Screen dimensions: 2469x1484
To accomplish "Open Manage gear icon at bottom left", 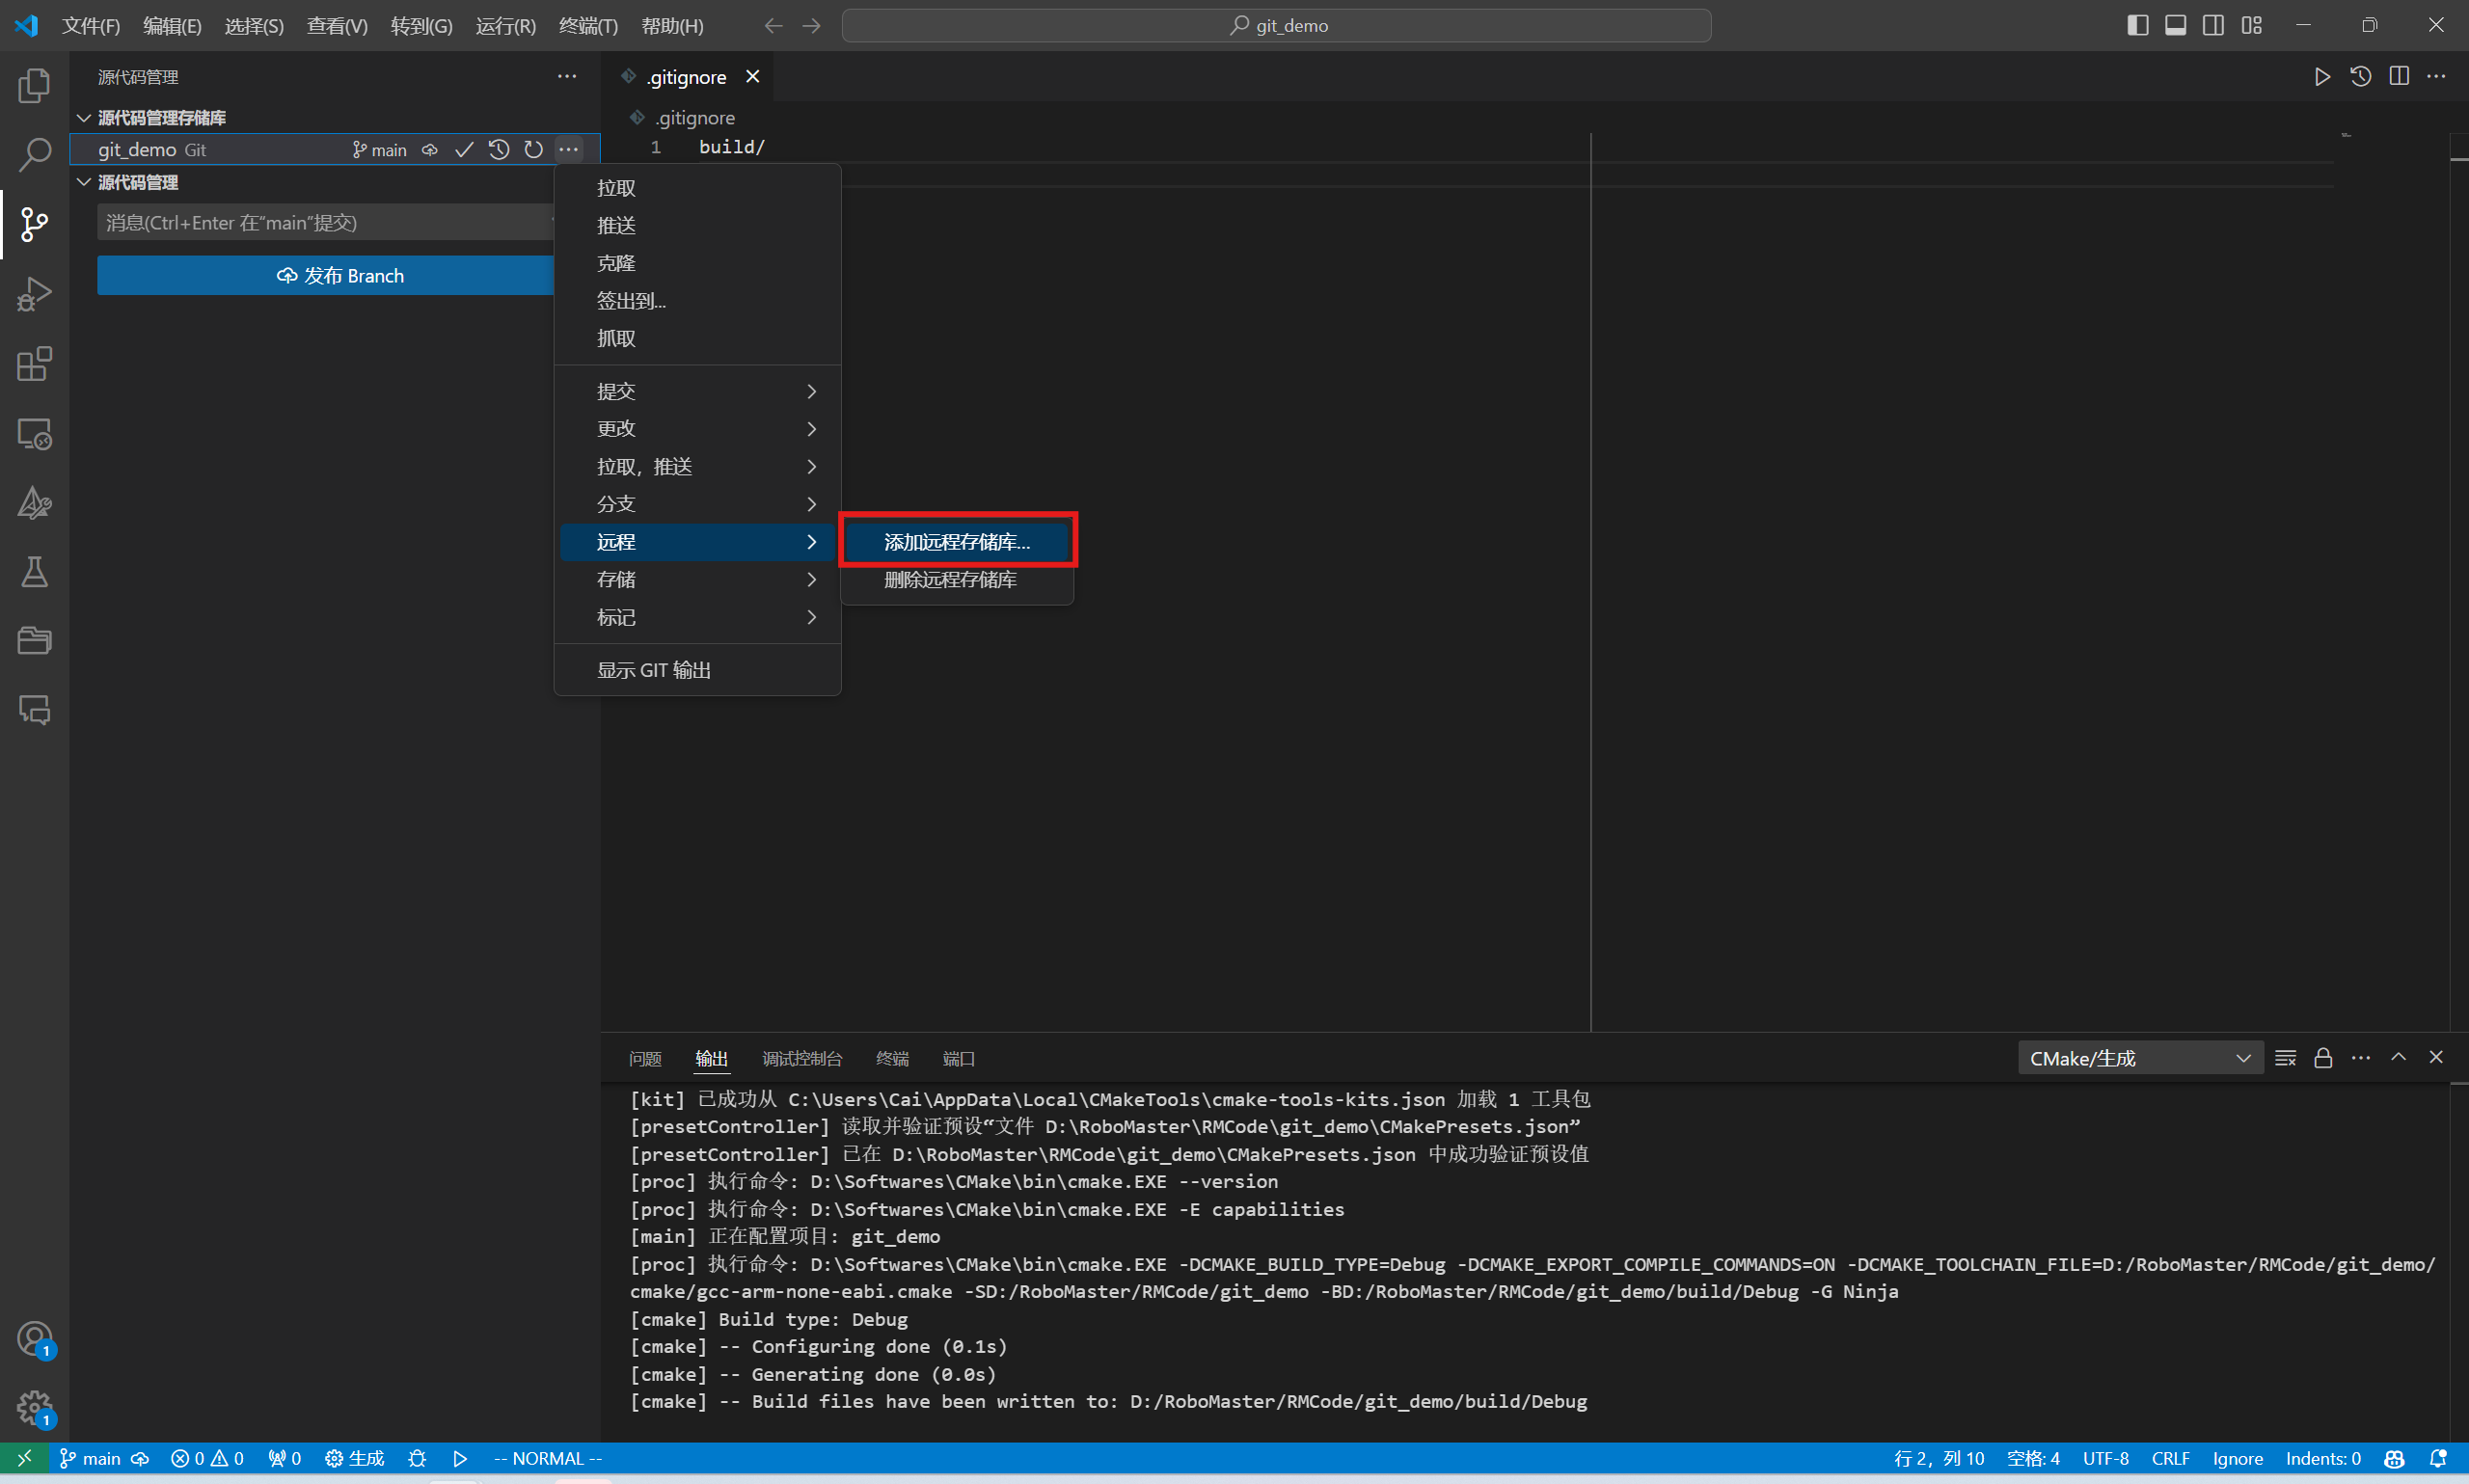I will [34, 1408].
